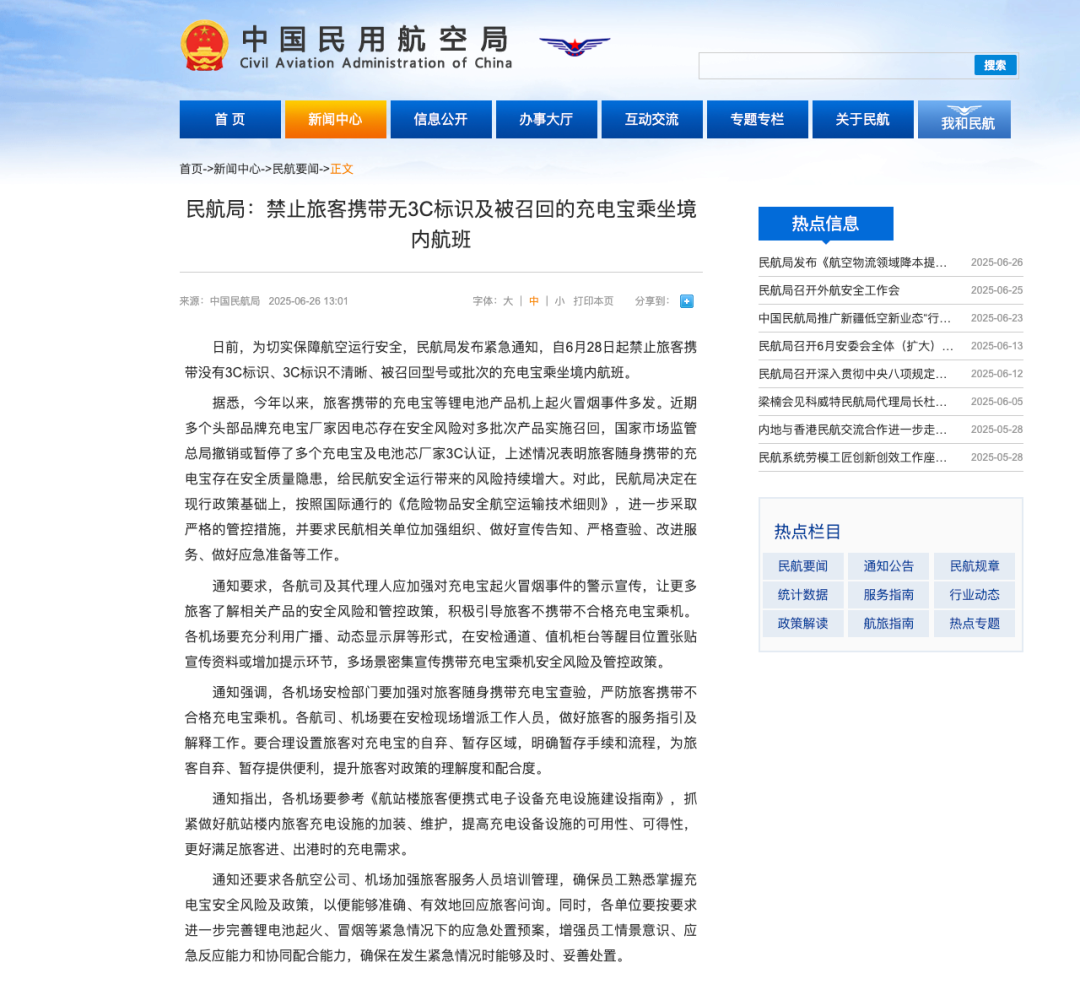Click 民航要闻 in the breadcrumb
Screen dimensions: 1080x984
(295, 169)
